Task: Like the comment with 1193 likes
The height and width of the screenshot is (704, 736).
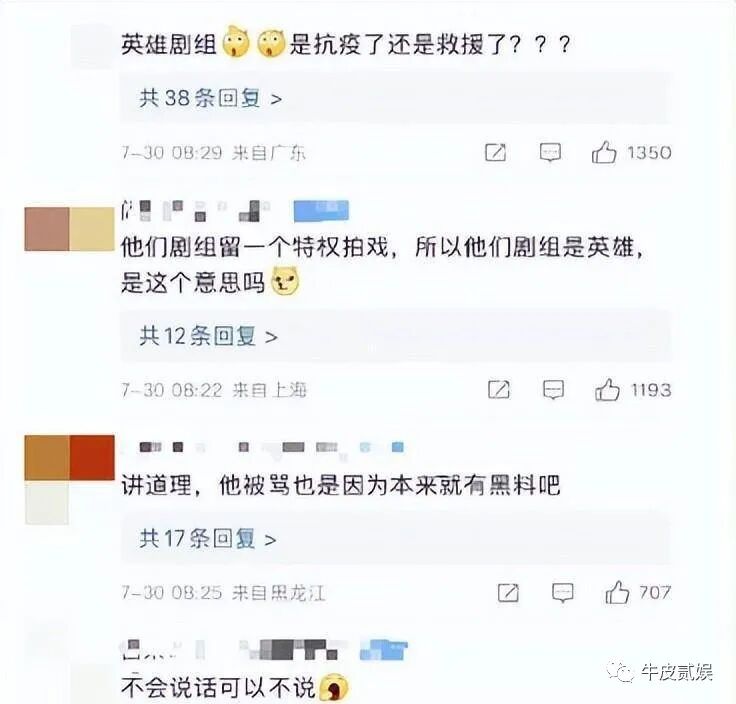Action: click(x=607, y=390)
